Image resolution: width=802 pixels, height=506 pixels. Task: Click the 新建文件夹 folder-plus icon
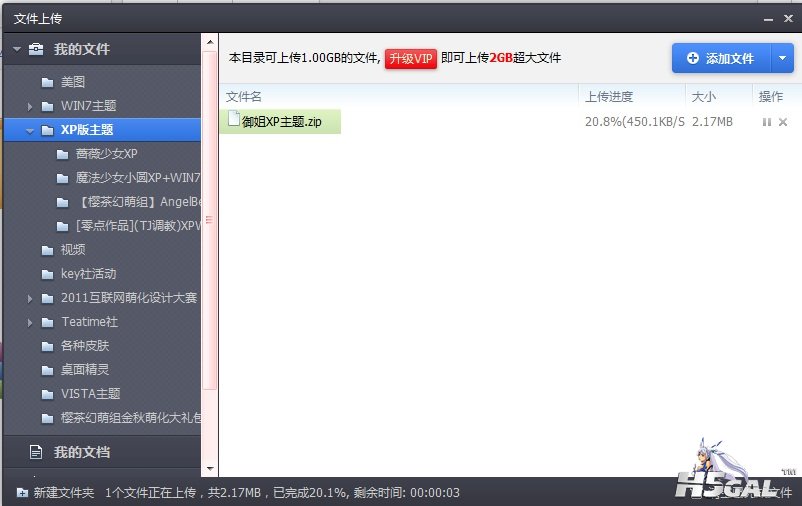tap(22, 493)
